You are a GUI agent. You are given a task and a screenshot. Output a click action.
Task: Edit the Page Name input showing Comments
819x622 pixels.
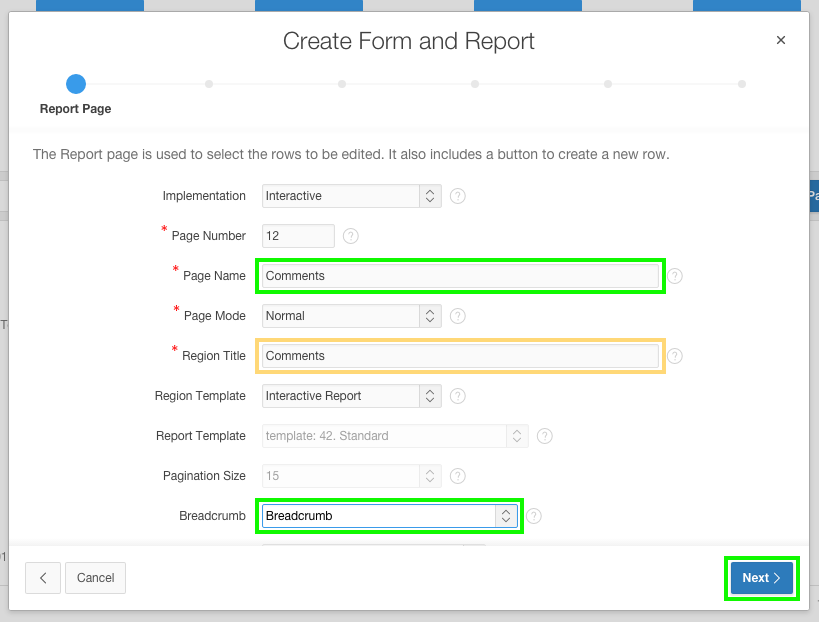[x=460, y=276]
